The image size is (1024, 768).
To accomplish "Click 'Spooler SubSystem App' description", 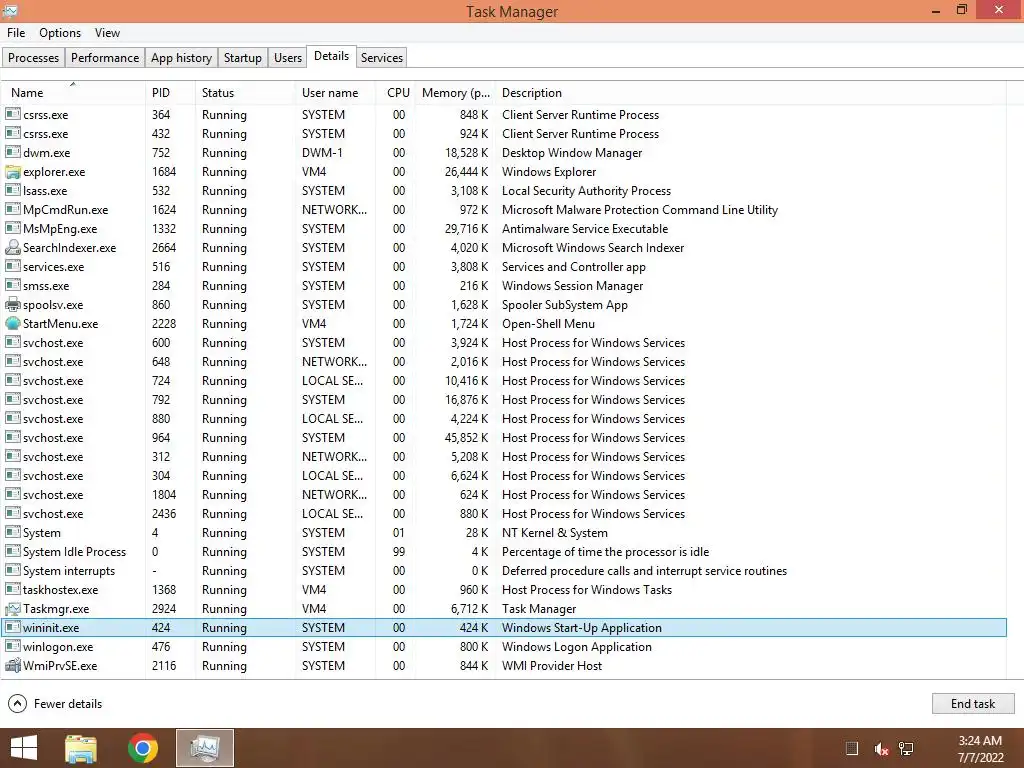I will pos(564,304).
